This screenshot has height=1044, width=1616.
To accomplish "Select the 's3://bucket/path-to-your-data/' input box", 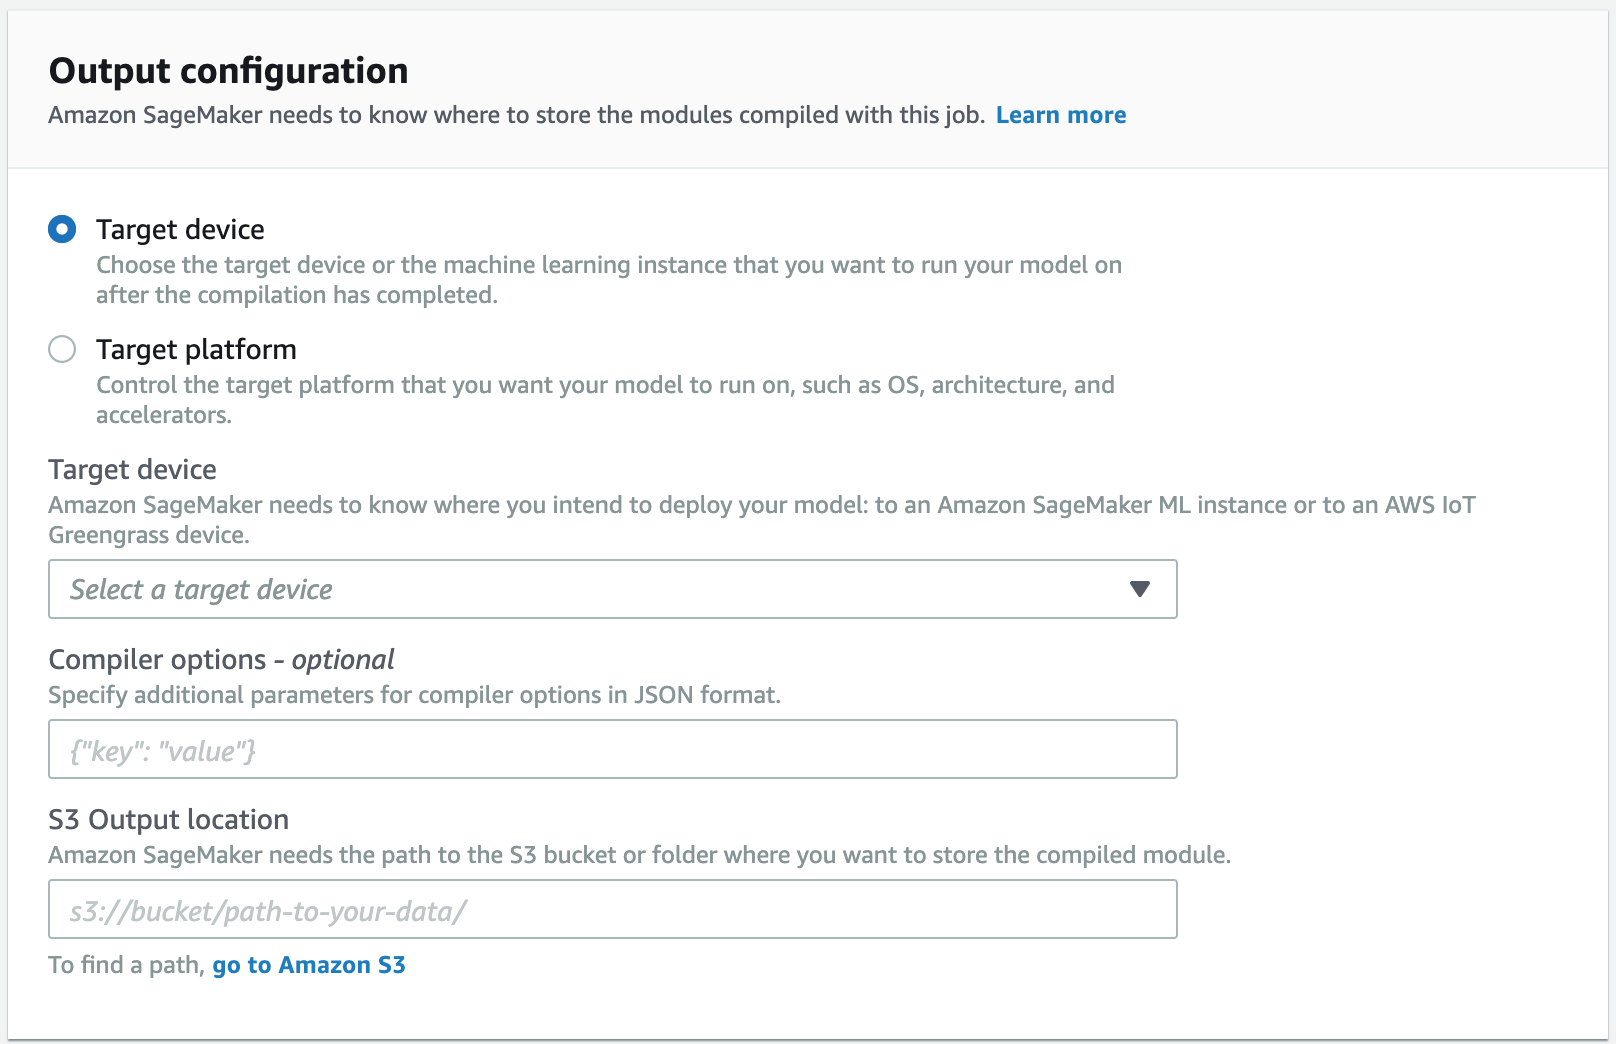I will point(612,909).
